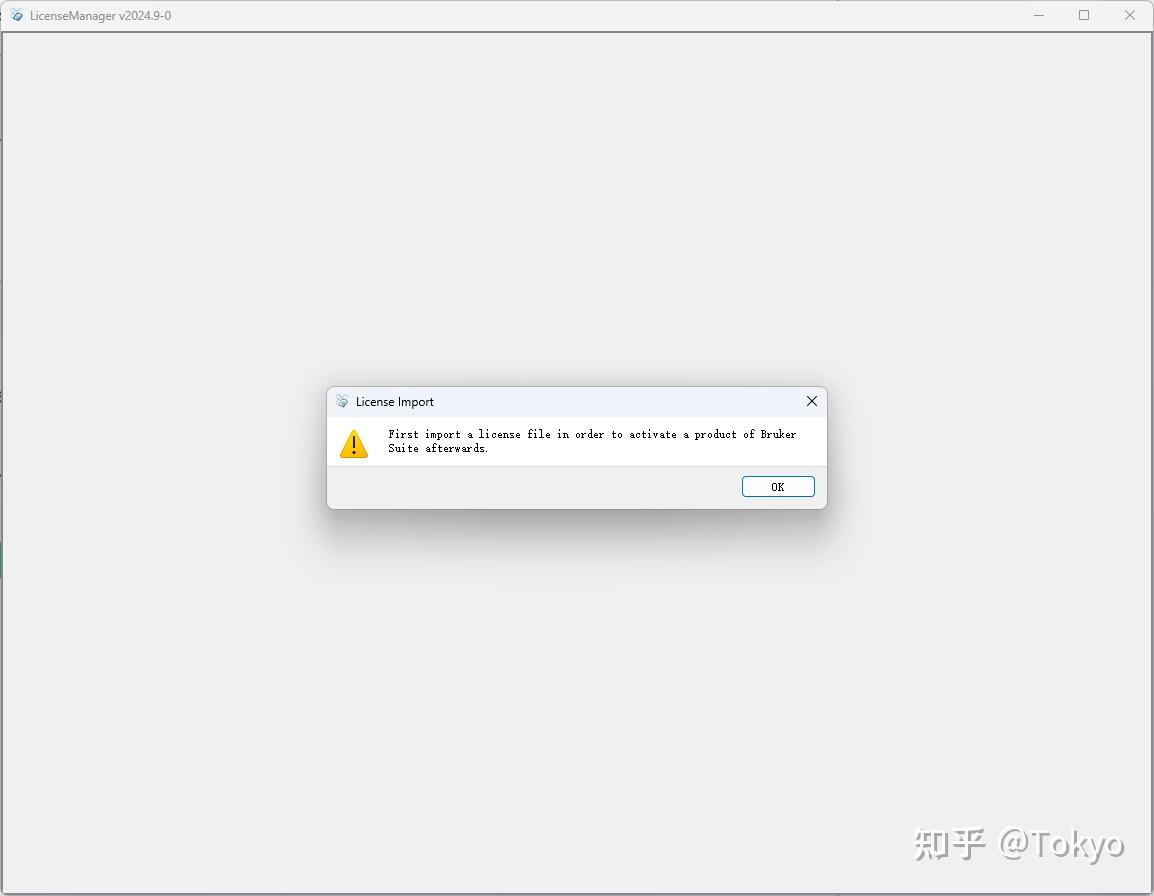Click the word "activate" in the warning text
The image size is (1154, 896).
pyautogui.click(x=653, y=434)
